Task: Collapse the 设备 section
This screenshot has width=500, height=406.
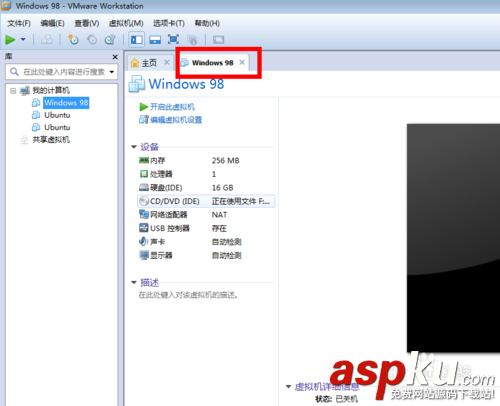Action: pyautogui.click(x=134, y=147)
